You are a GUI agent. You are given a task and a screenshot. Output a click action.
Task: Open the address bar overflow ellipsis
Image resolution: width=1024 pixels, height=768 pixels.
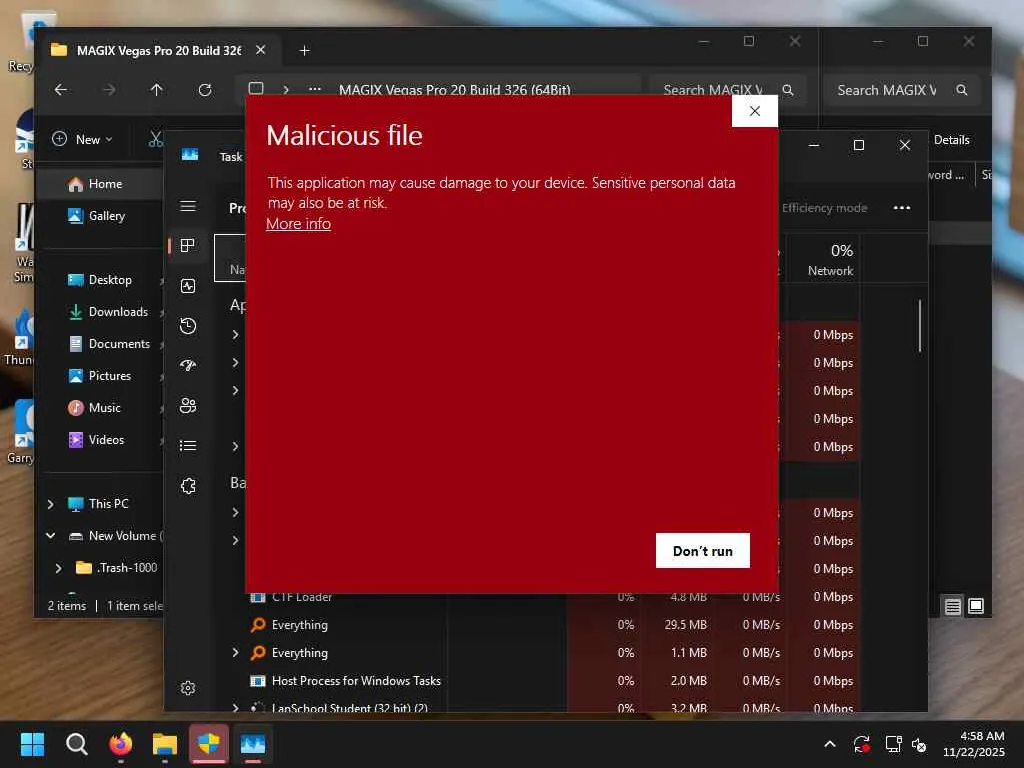(315, 89)
